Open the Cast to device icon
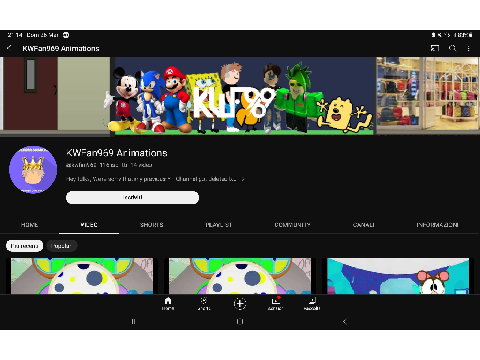 point(435,48)
